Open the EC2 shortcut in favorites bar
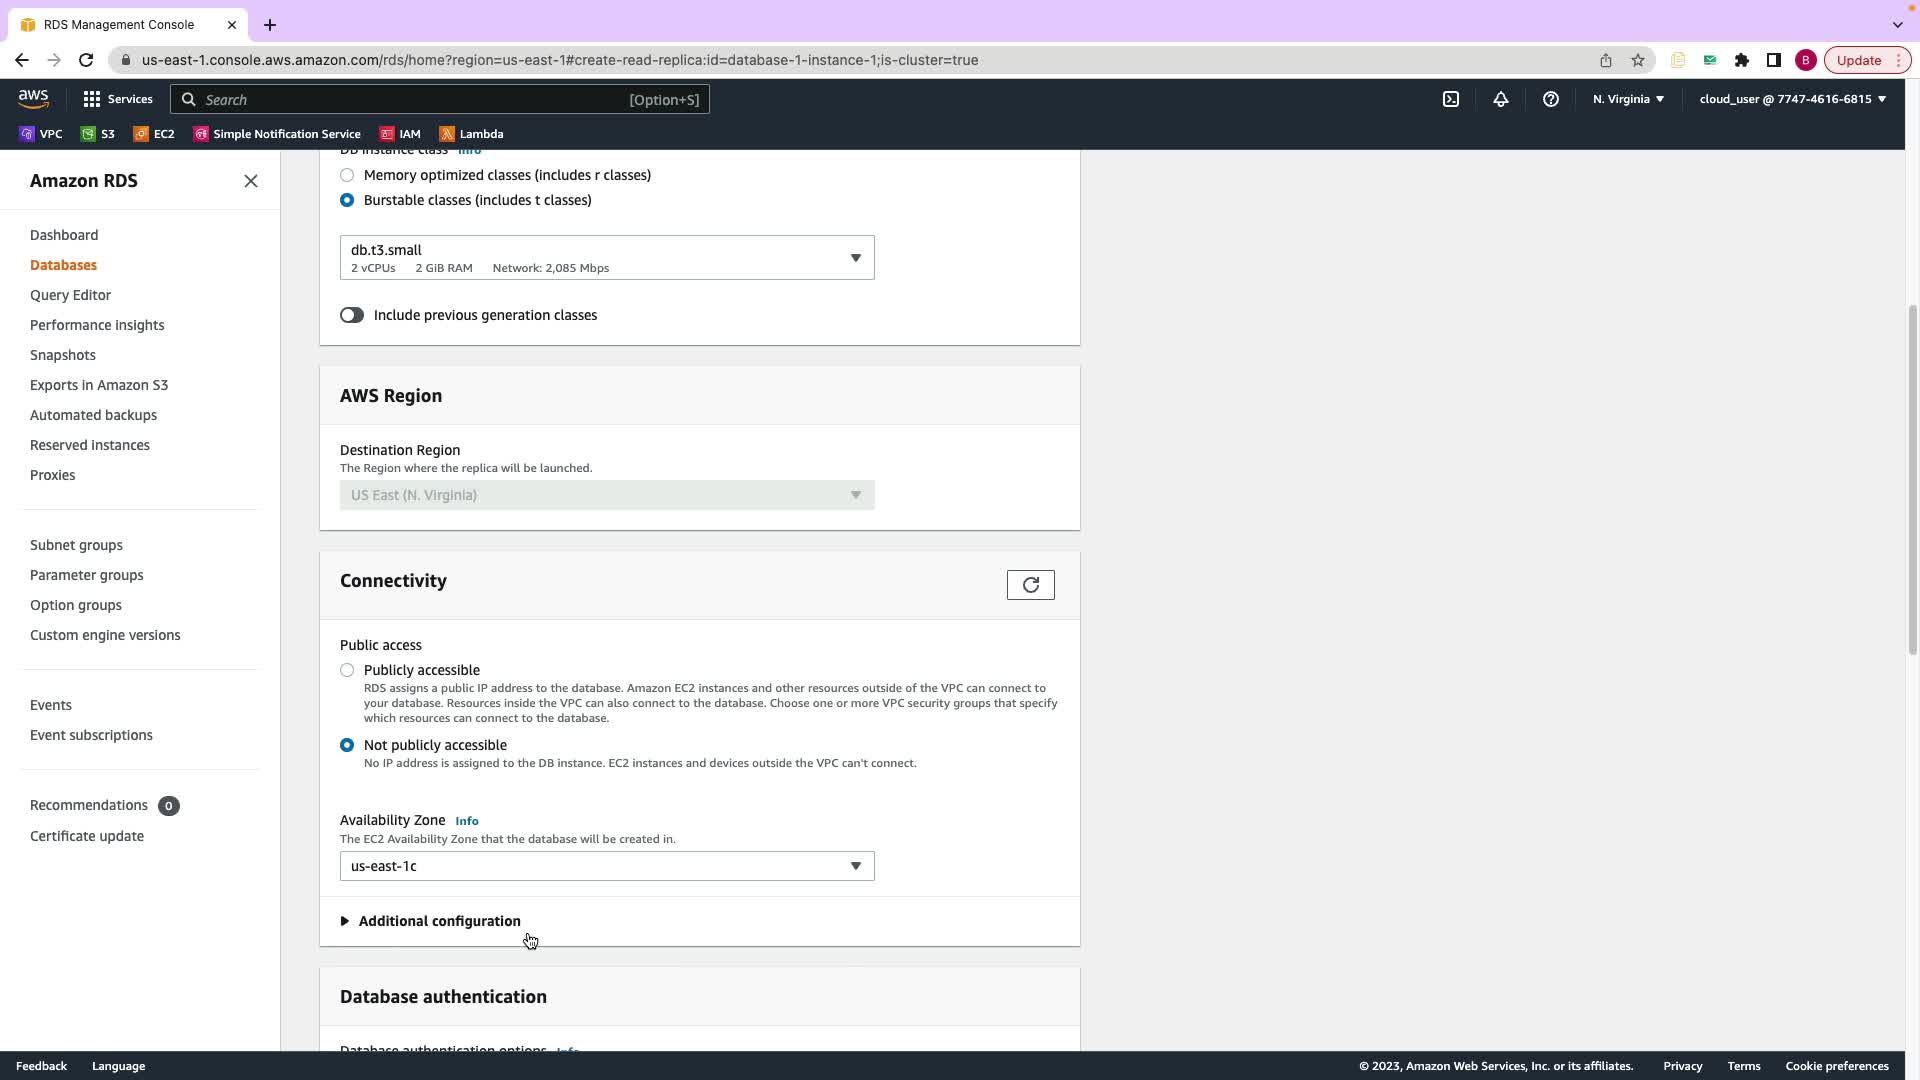Image resolution: width=1920 pixels, height=1080 pixels. pyautogui.click(x=154, y=134)
